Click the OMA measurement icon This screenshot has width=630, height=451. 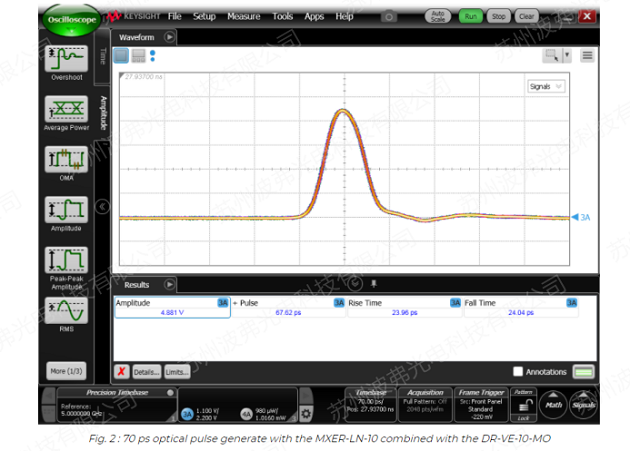(x=65, y=159)
